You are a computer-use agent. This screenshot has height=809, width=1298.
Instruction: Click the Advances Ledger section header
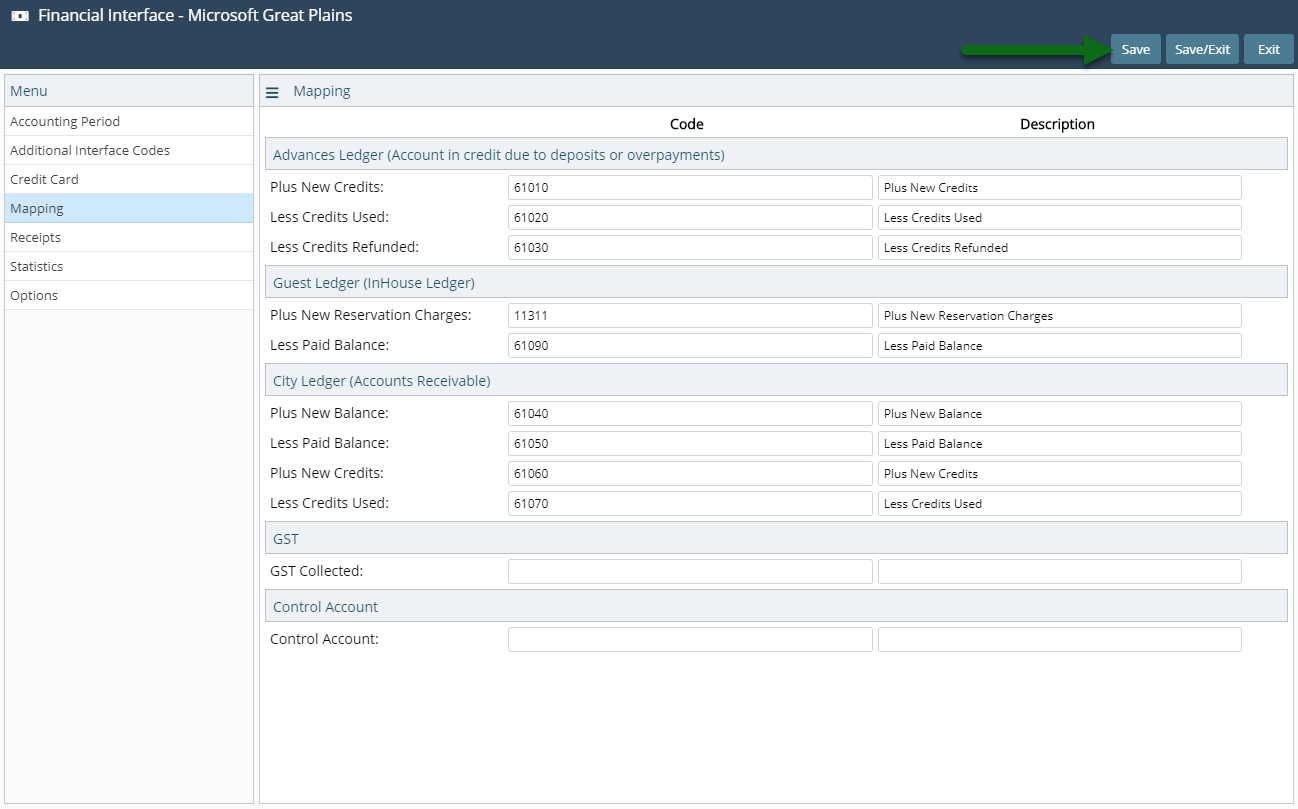[776, 155]
